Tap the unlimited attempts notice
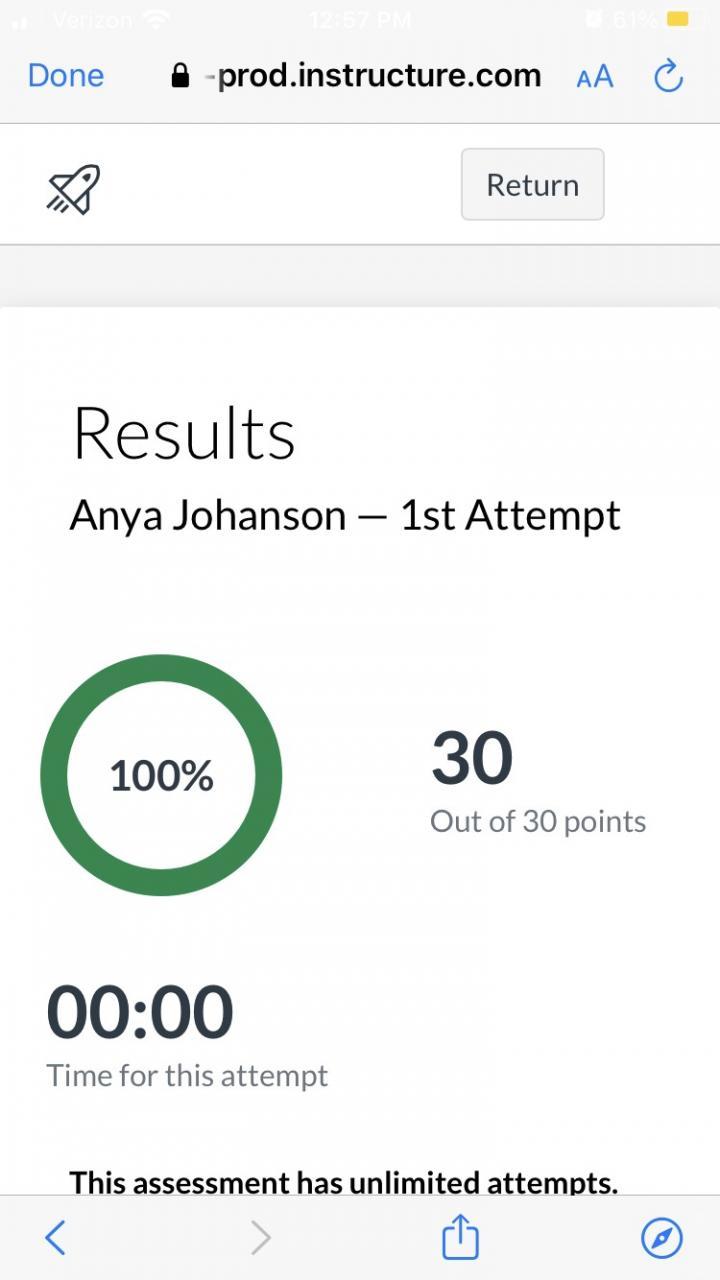720x1280 pixels. point(343,1182)
